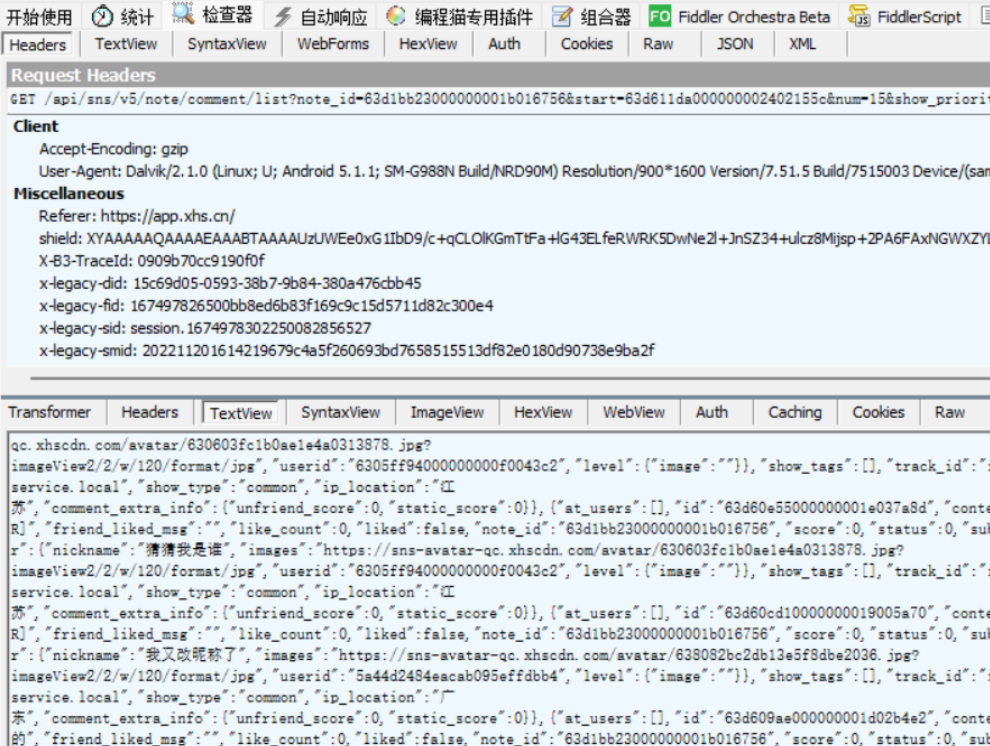Select the response WebView tab
The height and width of the screenshot is (746, 990).
tap(635, 412)
